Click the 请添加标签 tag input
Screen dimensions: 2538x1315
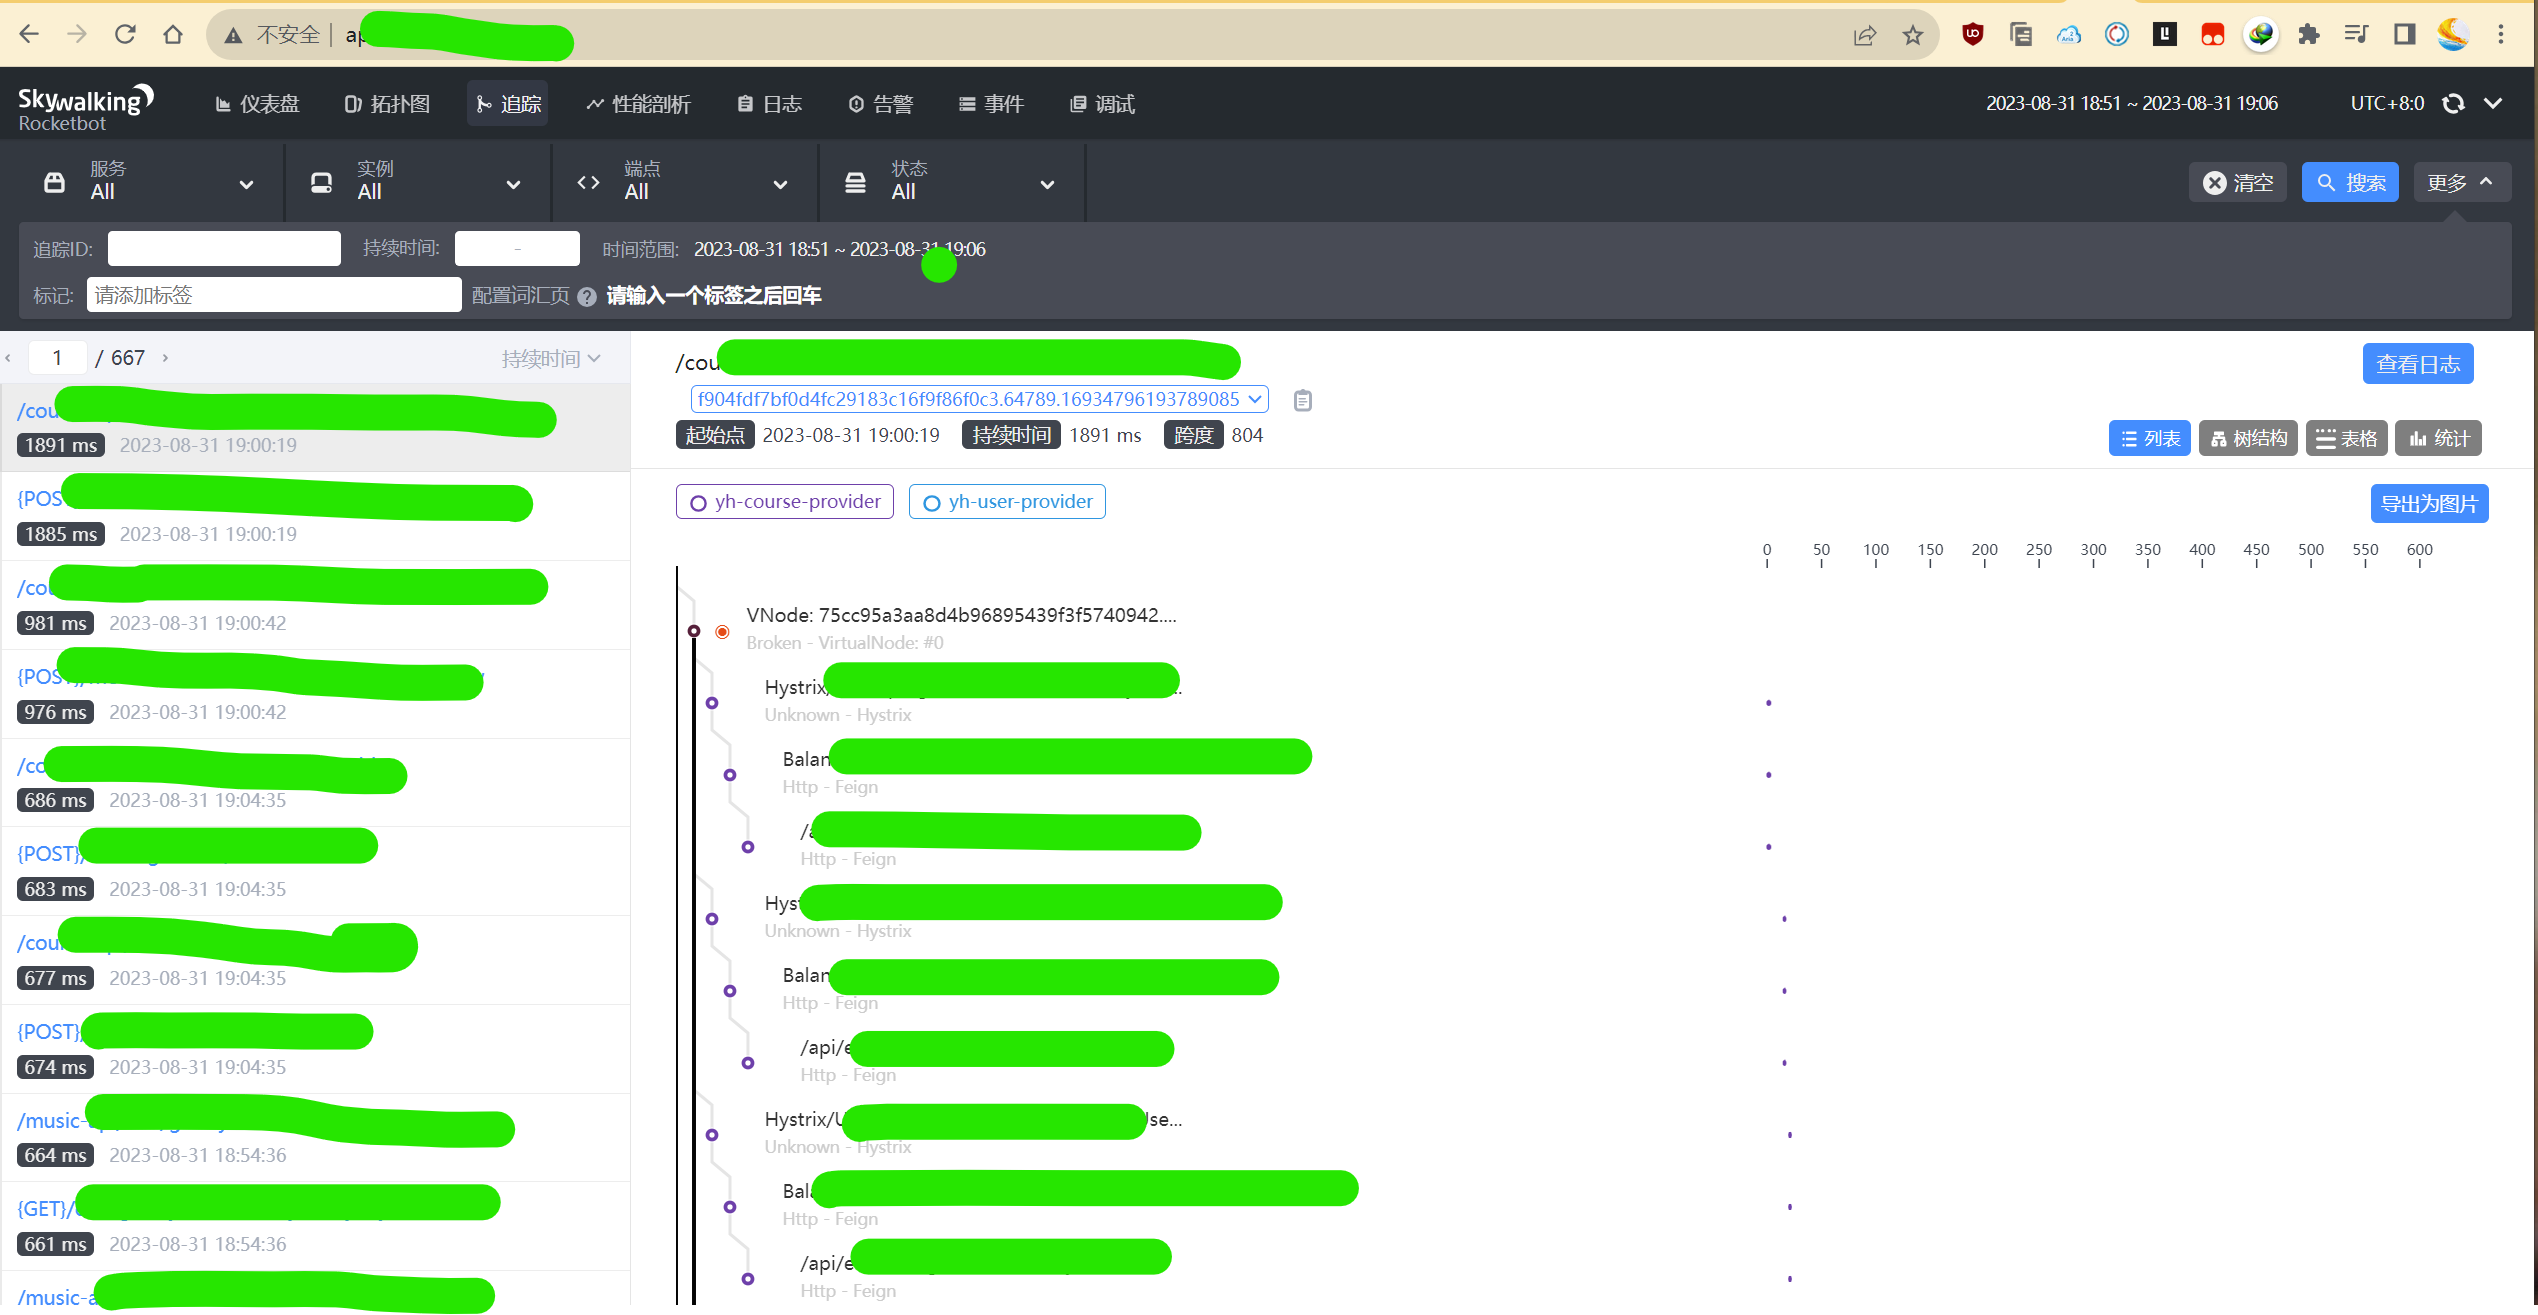click(x=274, y=295)
